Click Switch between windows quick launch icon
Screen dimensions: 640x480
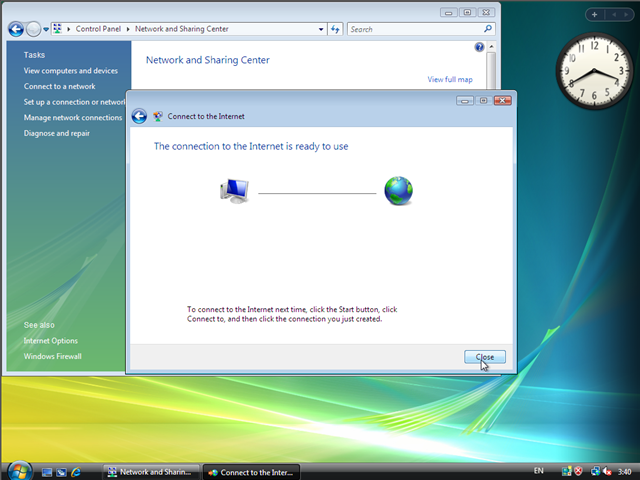tap(61, 472)
